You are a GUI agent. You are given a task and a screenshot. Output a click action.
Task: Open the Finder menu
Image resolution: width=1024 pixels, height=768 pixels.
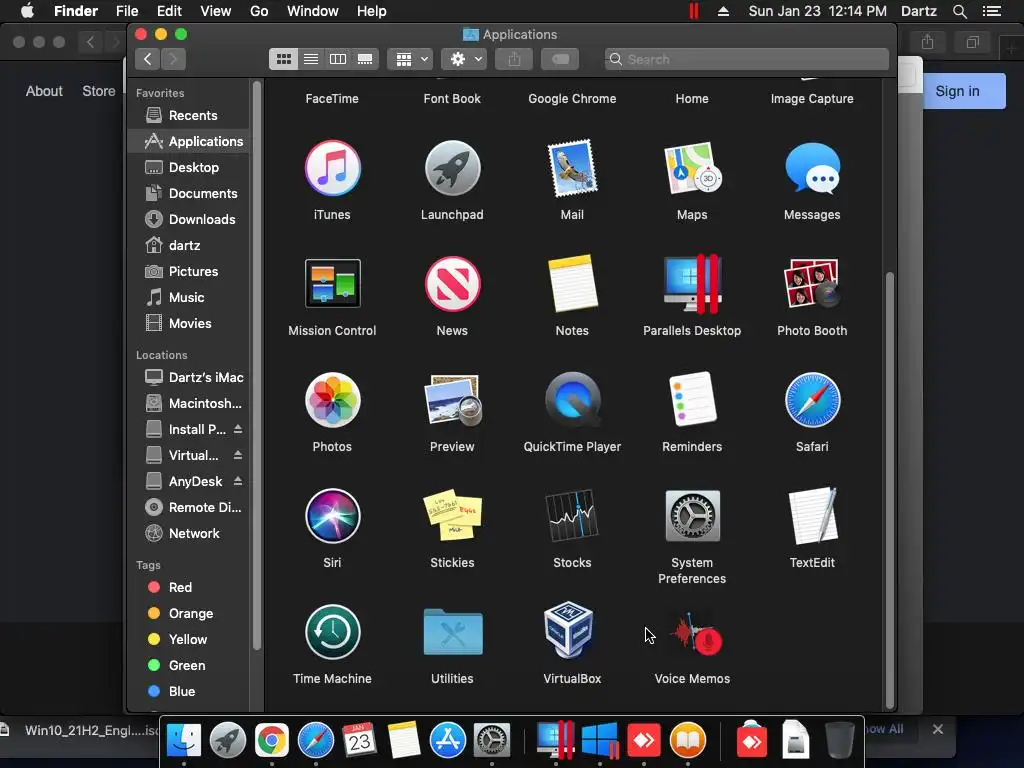tap(76, 11)
